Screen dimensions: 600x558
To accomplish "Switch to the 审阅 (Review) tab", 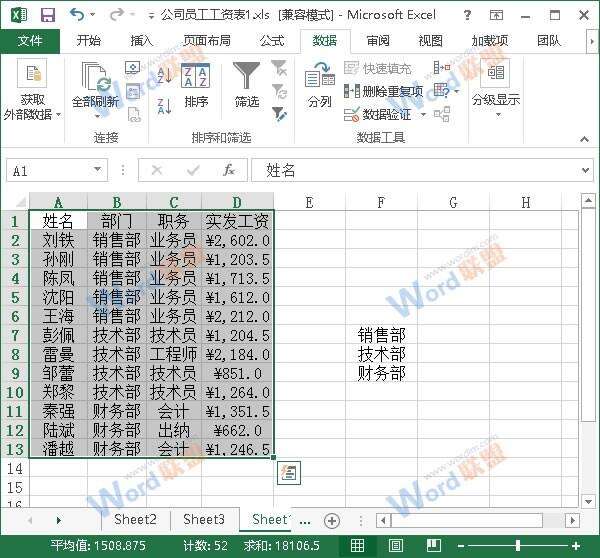I will 378,41.
